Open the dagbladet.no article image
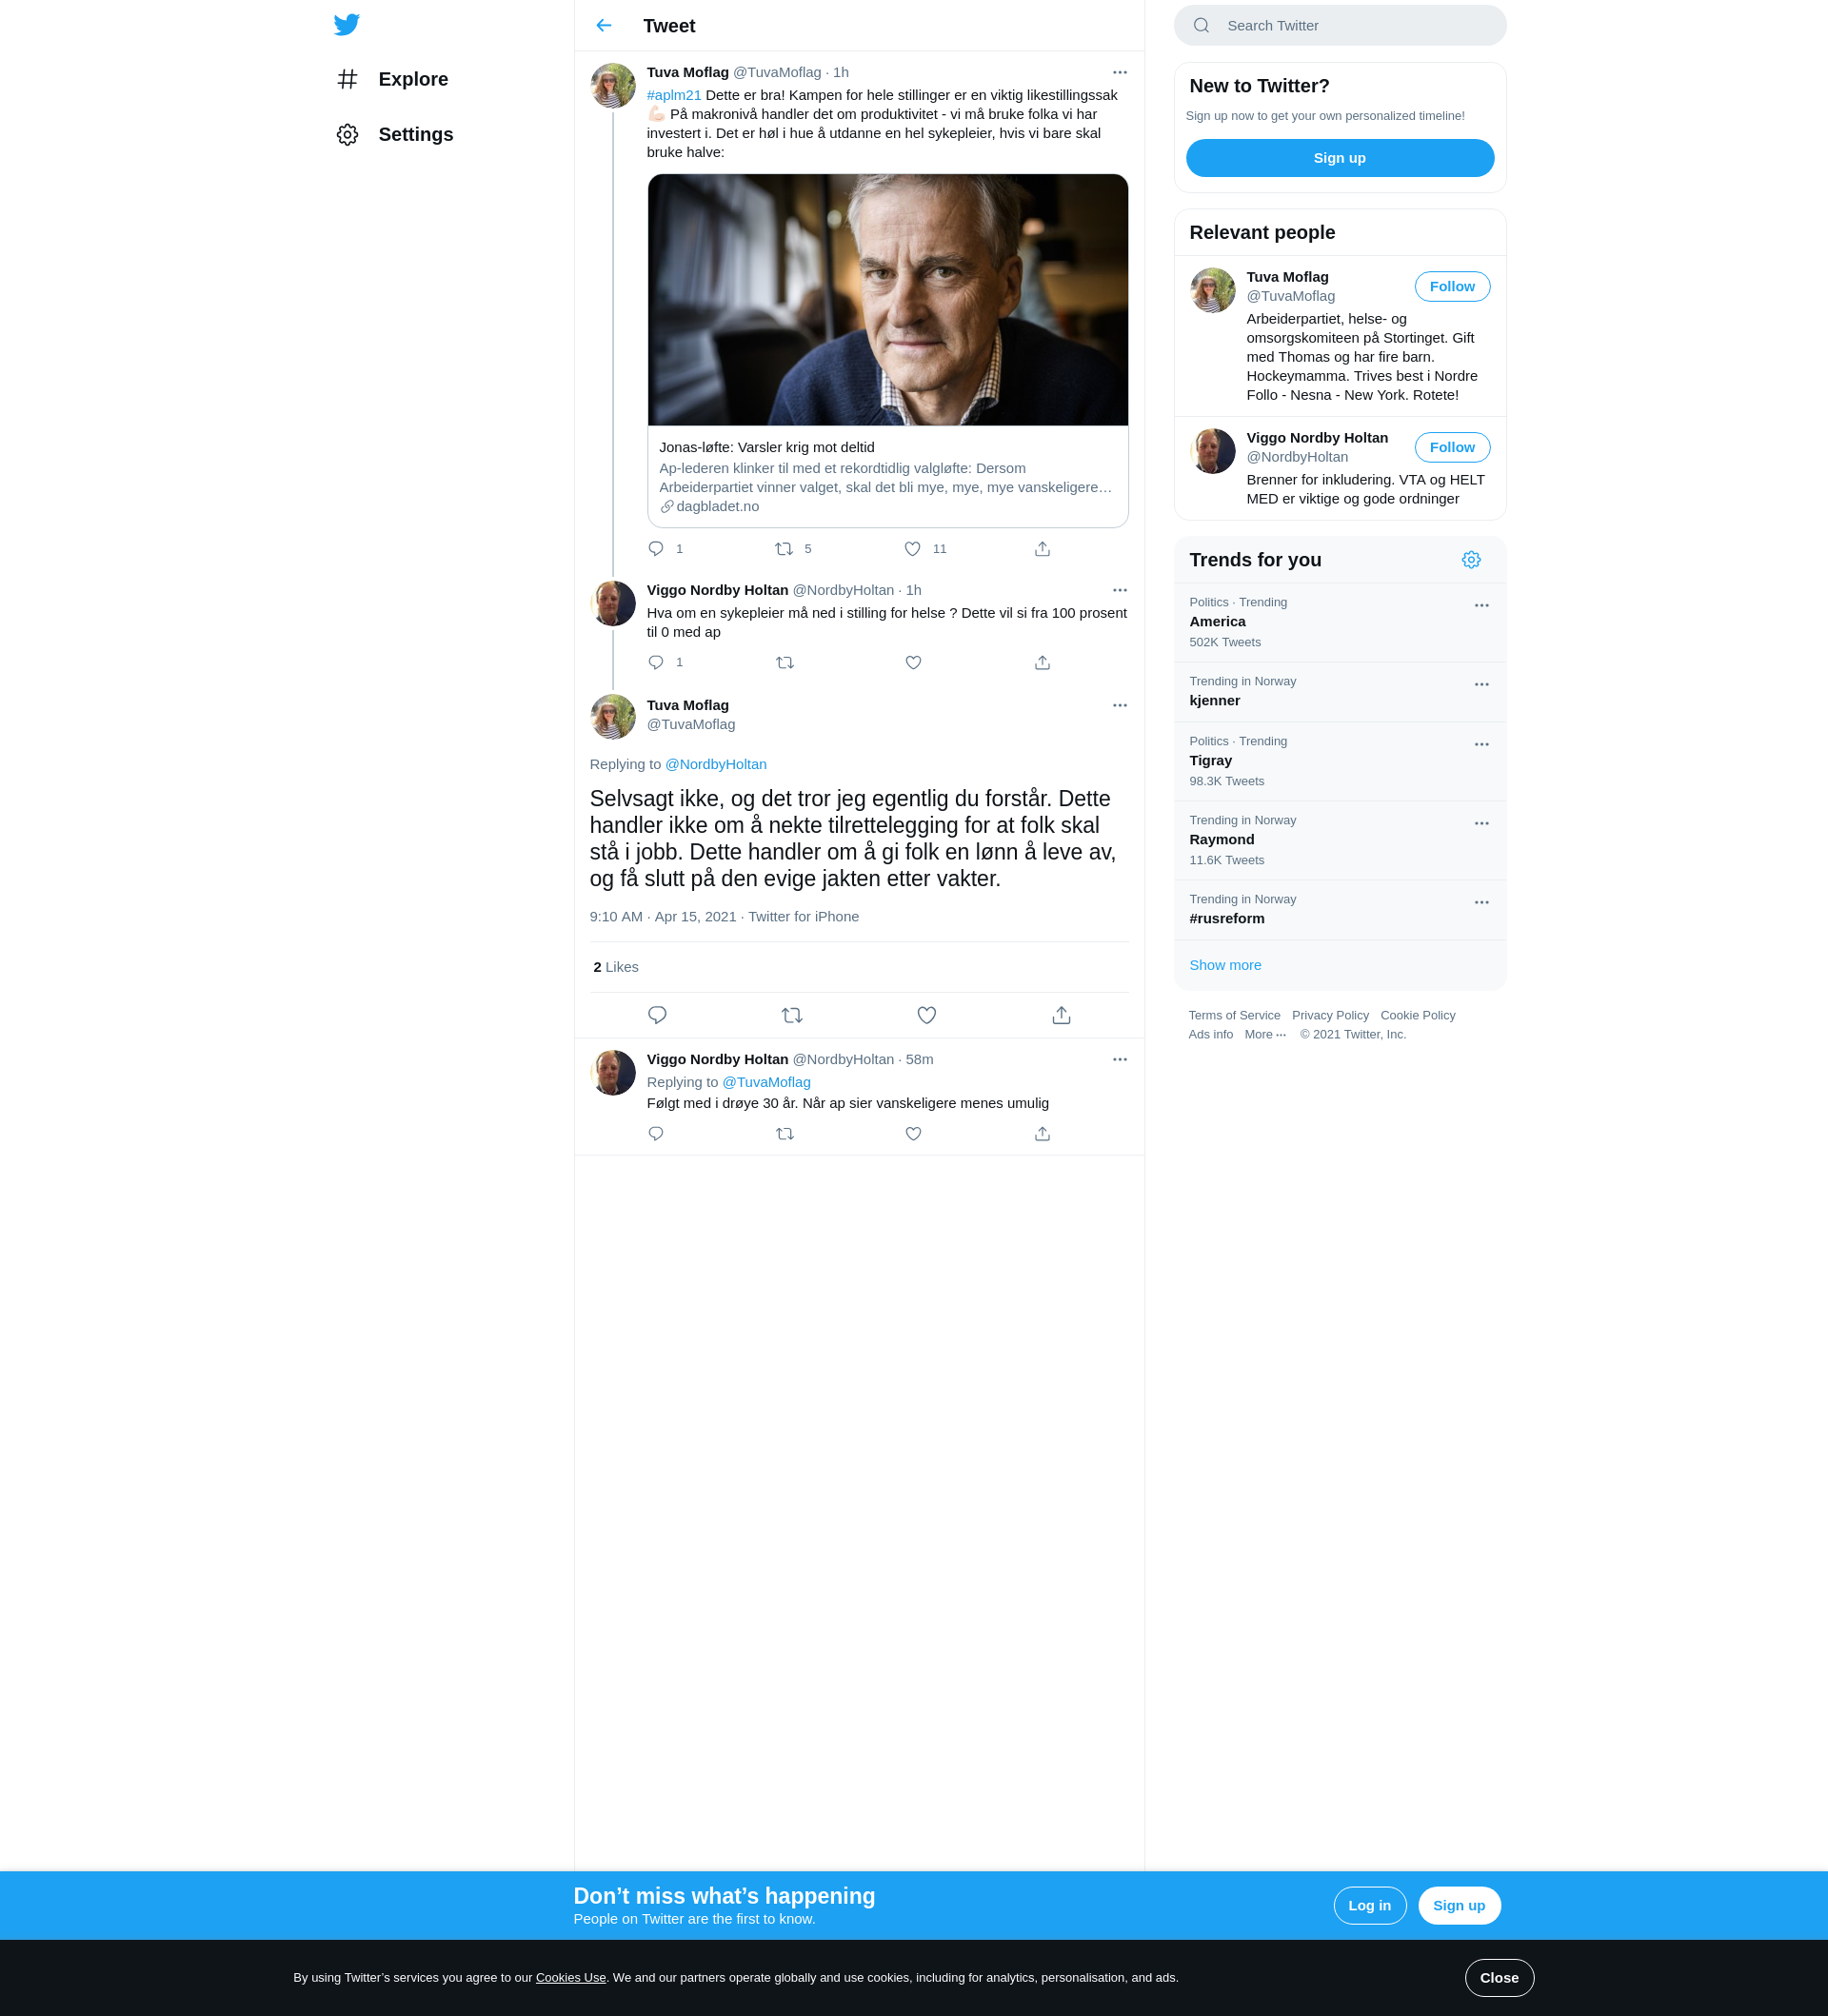This screenshot has height=2016, width=1828. [x=887, y=300]
